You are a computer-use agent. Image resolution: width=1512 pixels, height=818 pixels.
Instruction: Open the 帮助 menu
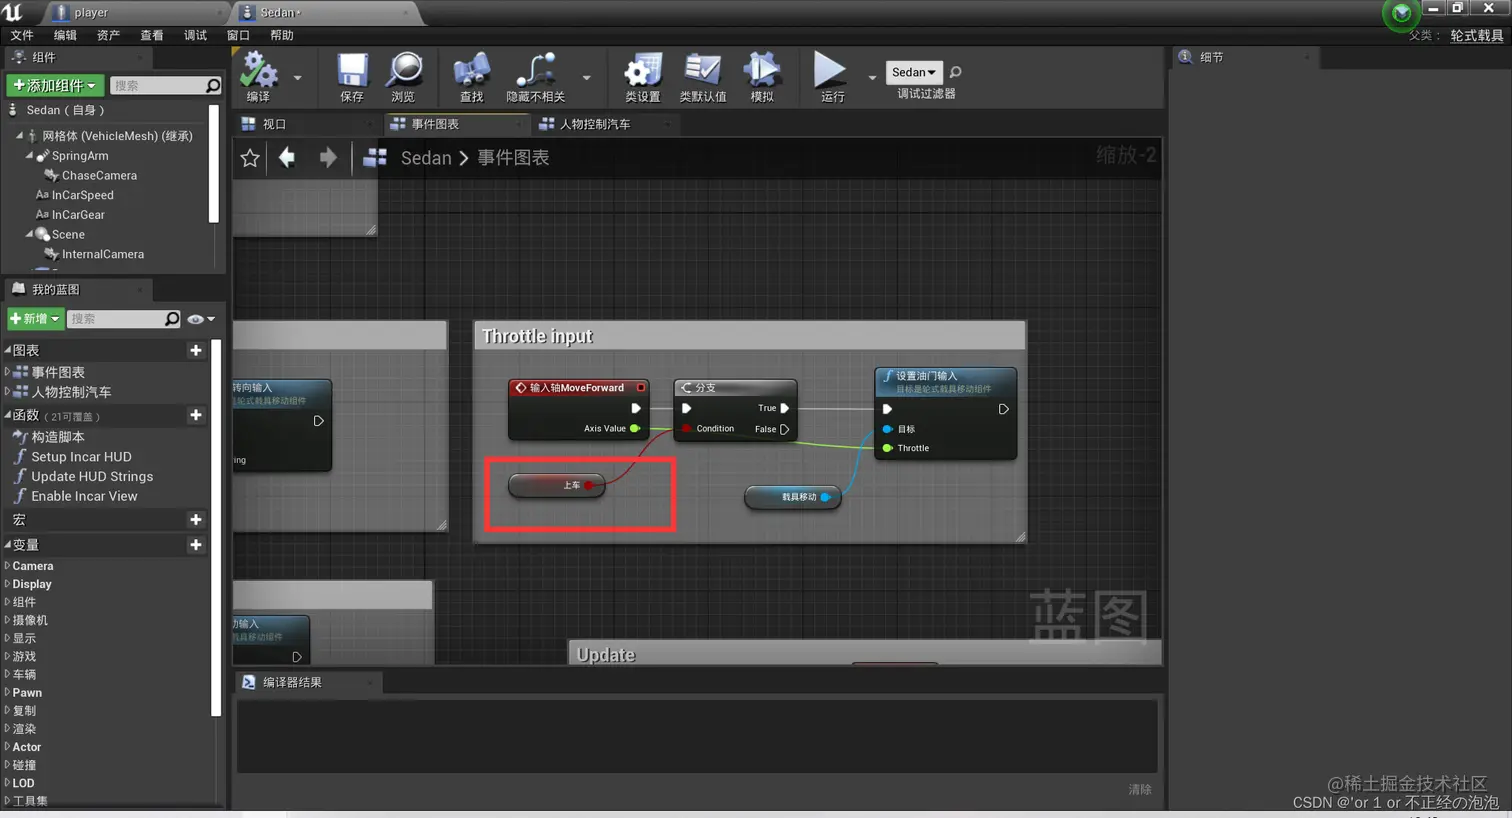(282, 35)
